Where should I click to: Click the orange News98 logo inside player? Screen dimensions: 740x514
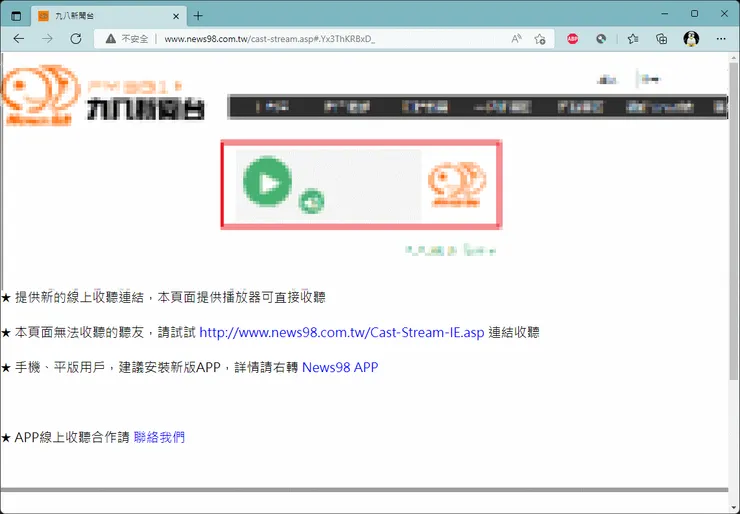[x=457, y=184]
